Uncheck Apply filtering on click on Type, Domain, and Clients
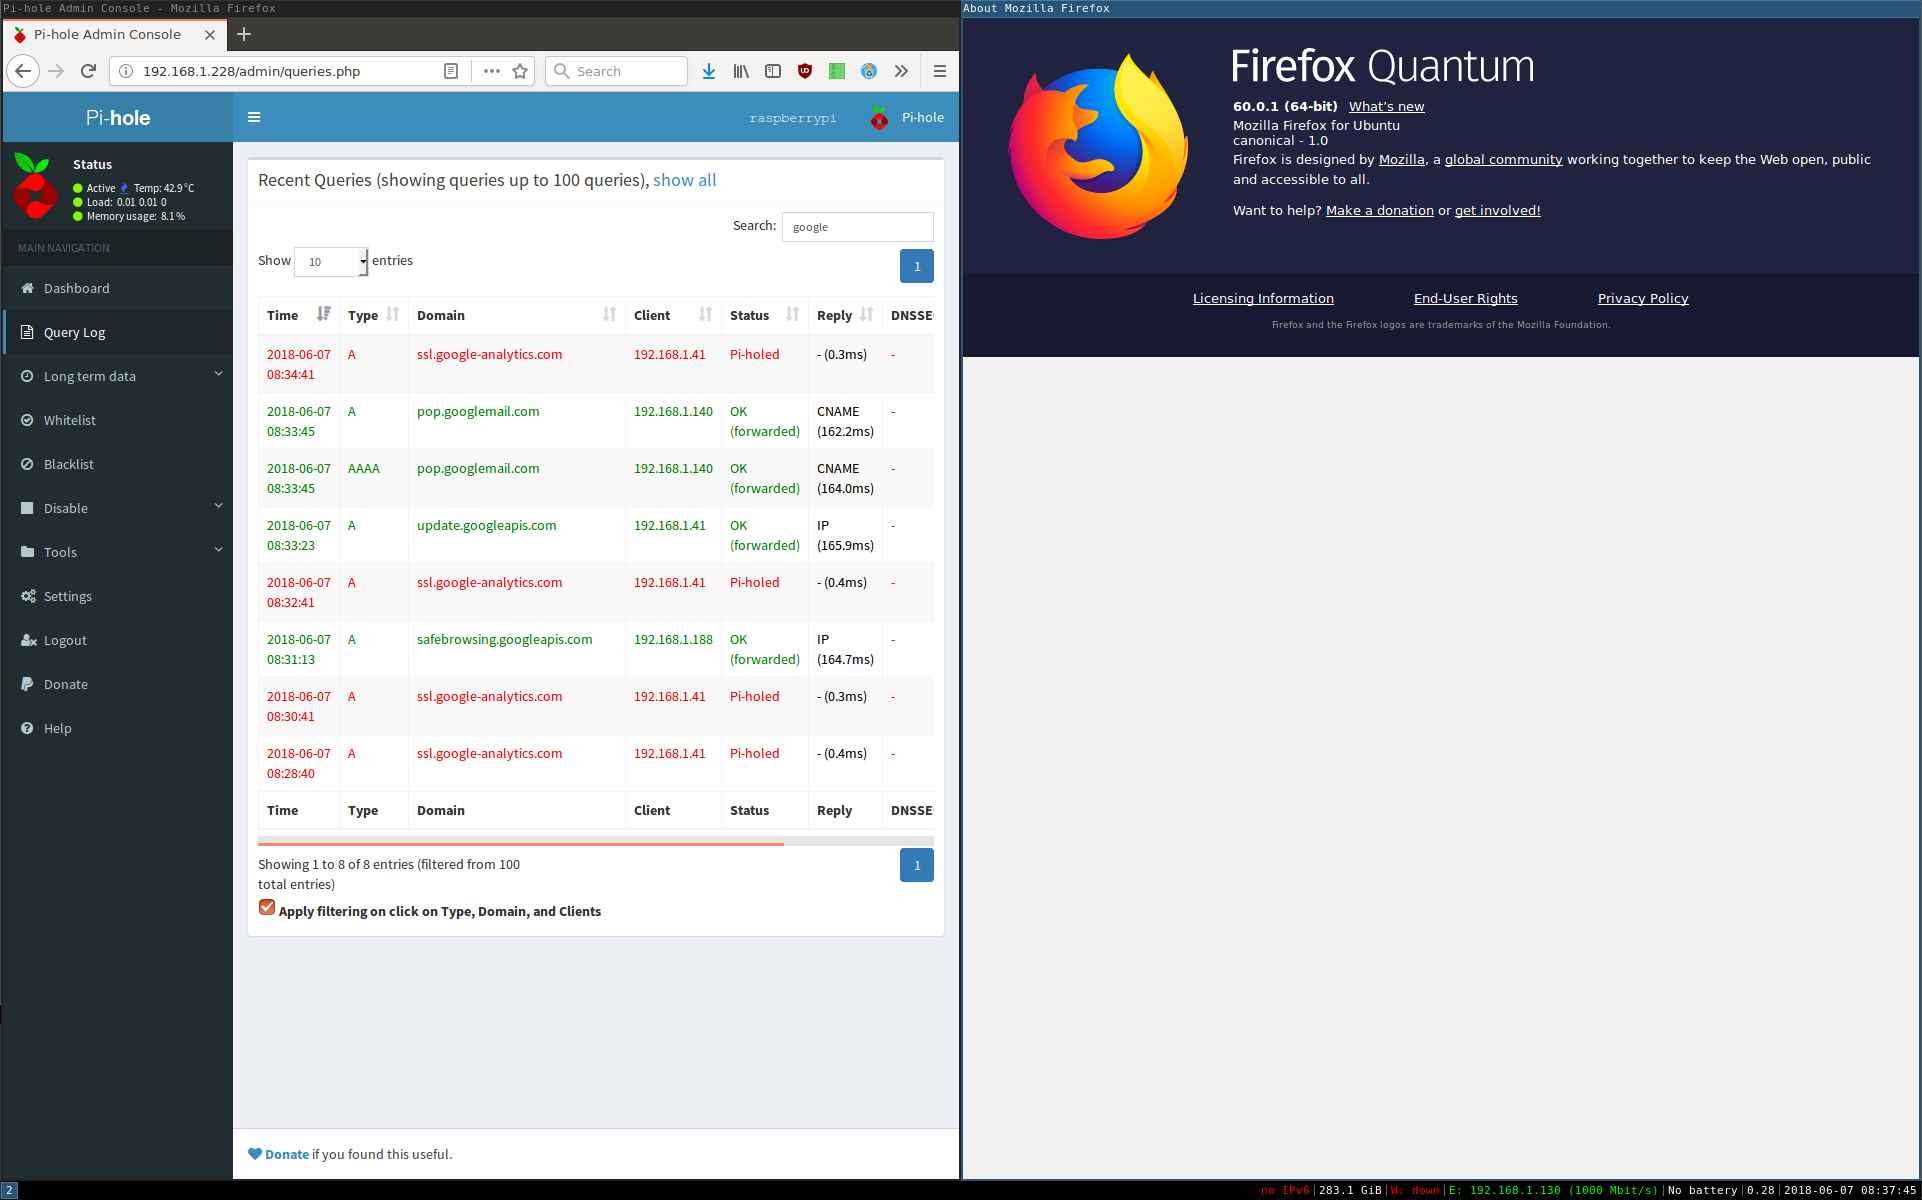Image resolution: width=1922 pixels, height=1200 pixels. click(266, 907)
